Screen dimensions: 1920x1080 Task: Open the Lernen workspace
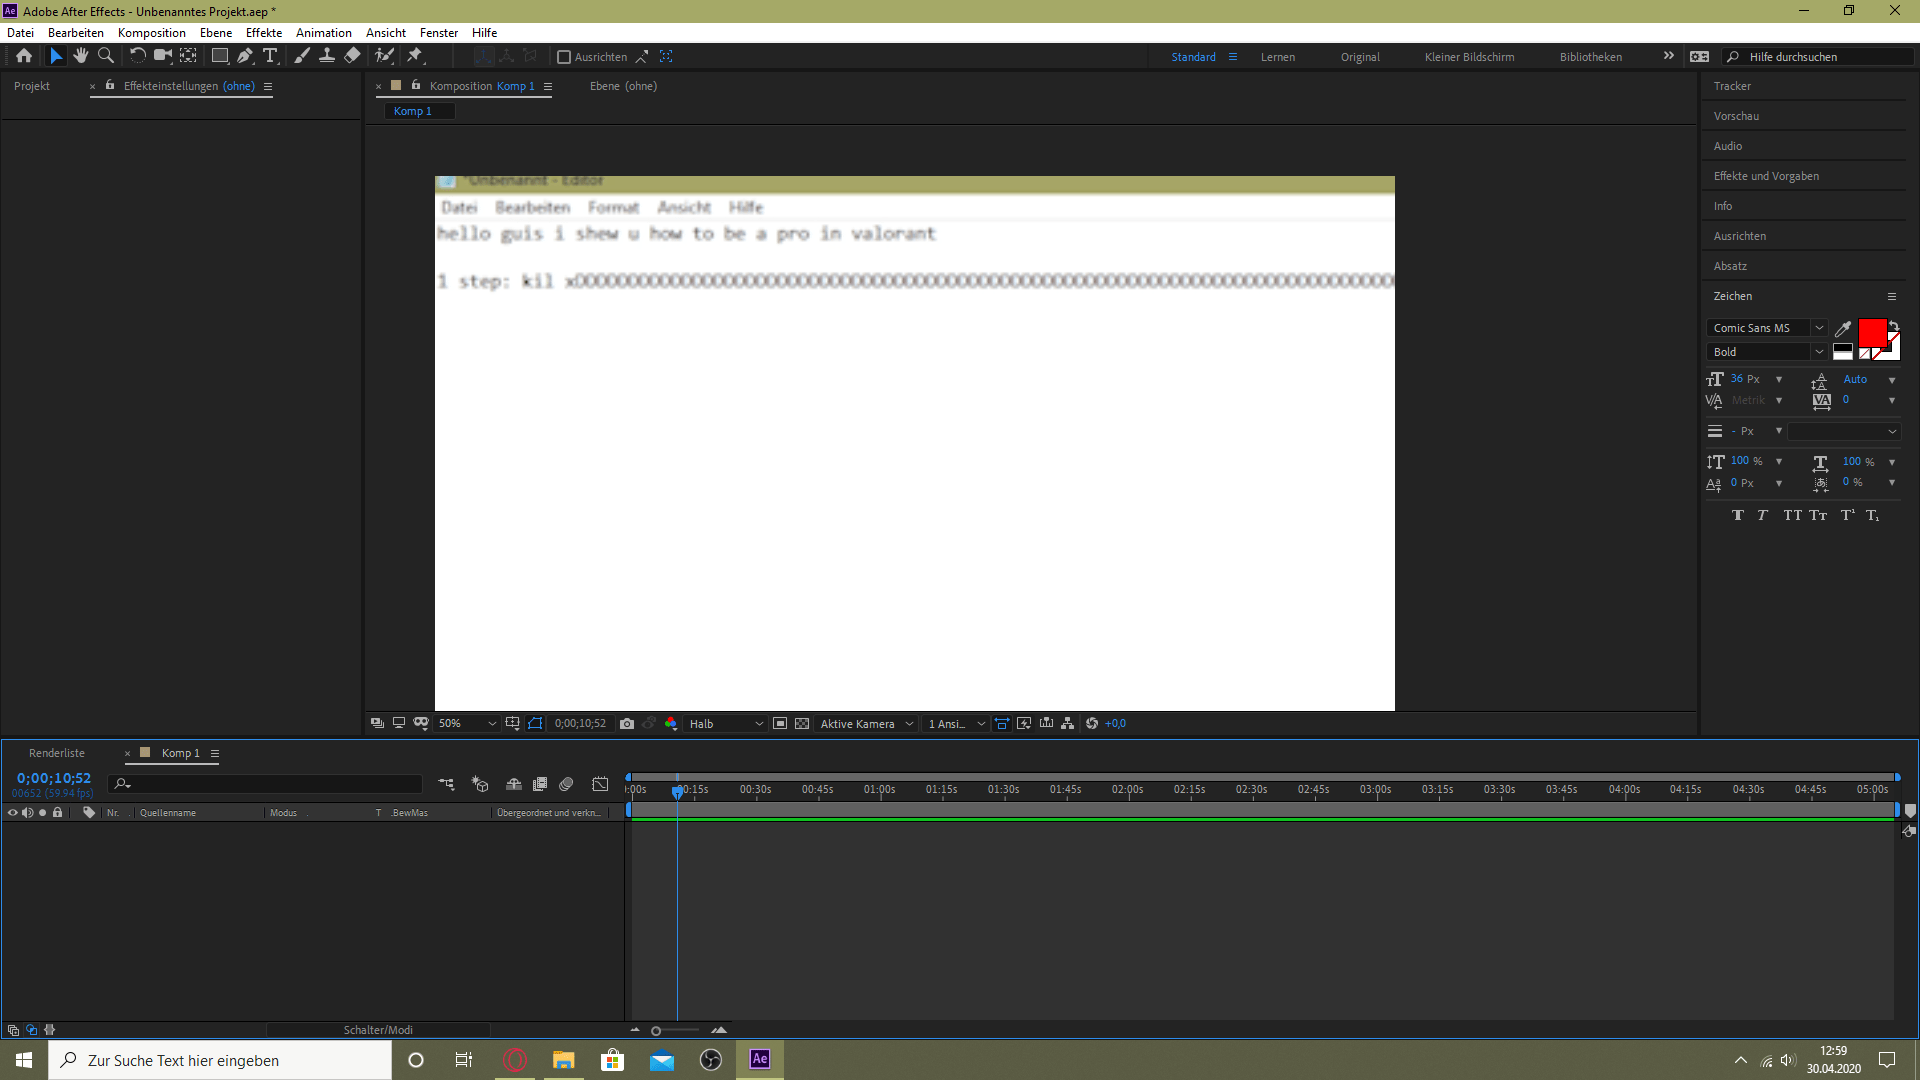(x=1278, y=57)
